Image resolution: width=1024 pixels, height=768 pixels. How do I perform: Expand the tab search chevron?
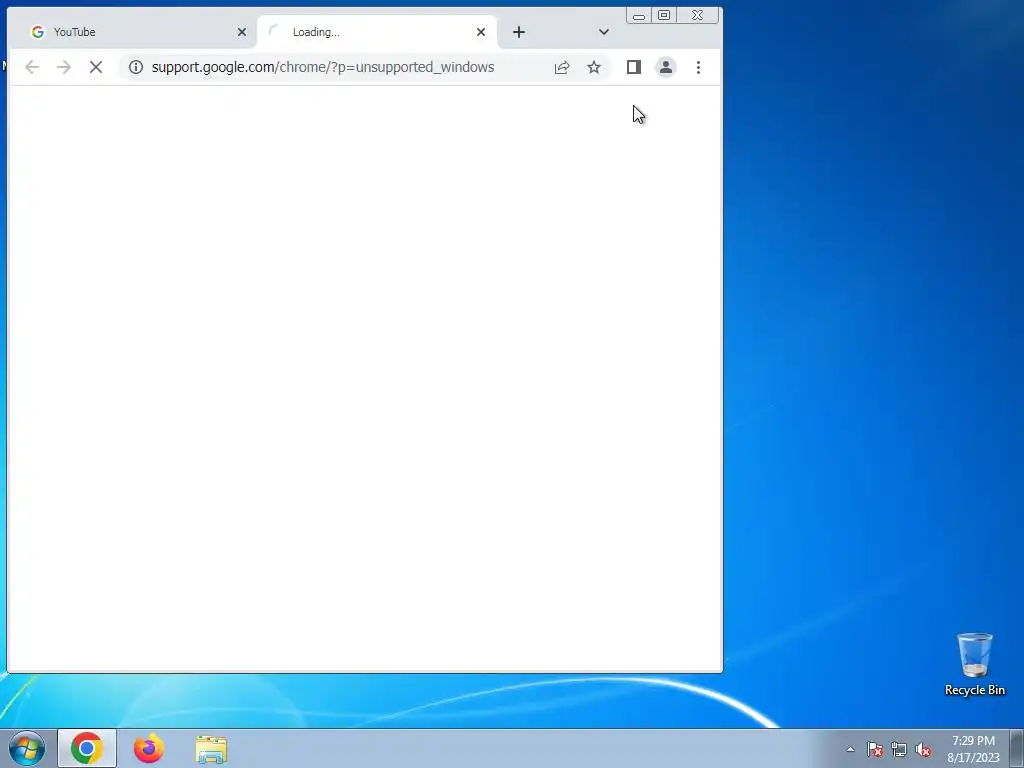[x=603, y=32]
